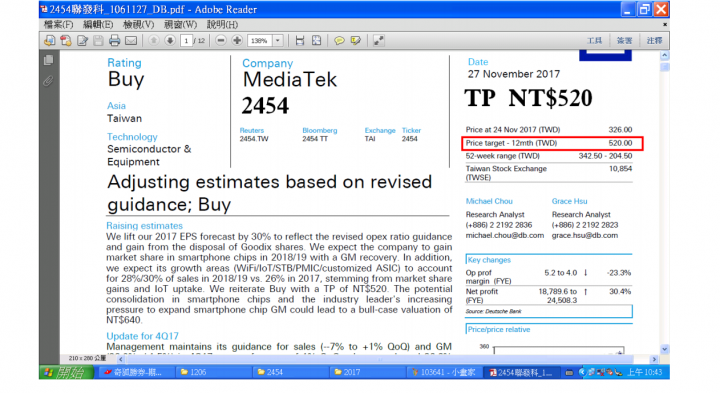Click the greyed-out save disk icon
720x393 pixels.
pos(98,41)
